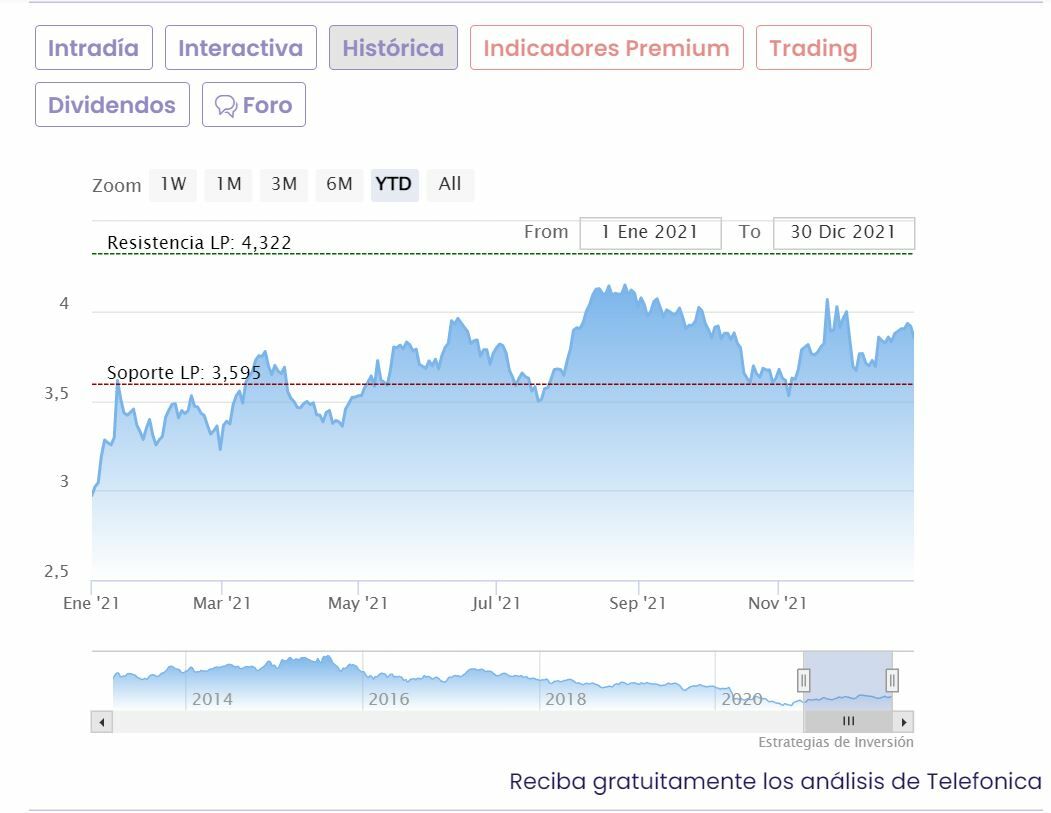Open the Trading button

point(813,48)
